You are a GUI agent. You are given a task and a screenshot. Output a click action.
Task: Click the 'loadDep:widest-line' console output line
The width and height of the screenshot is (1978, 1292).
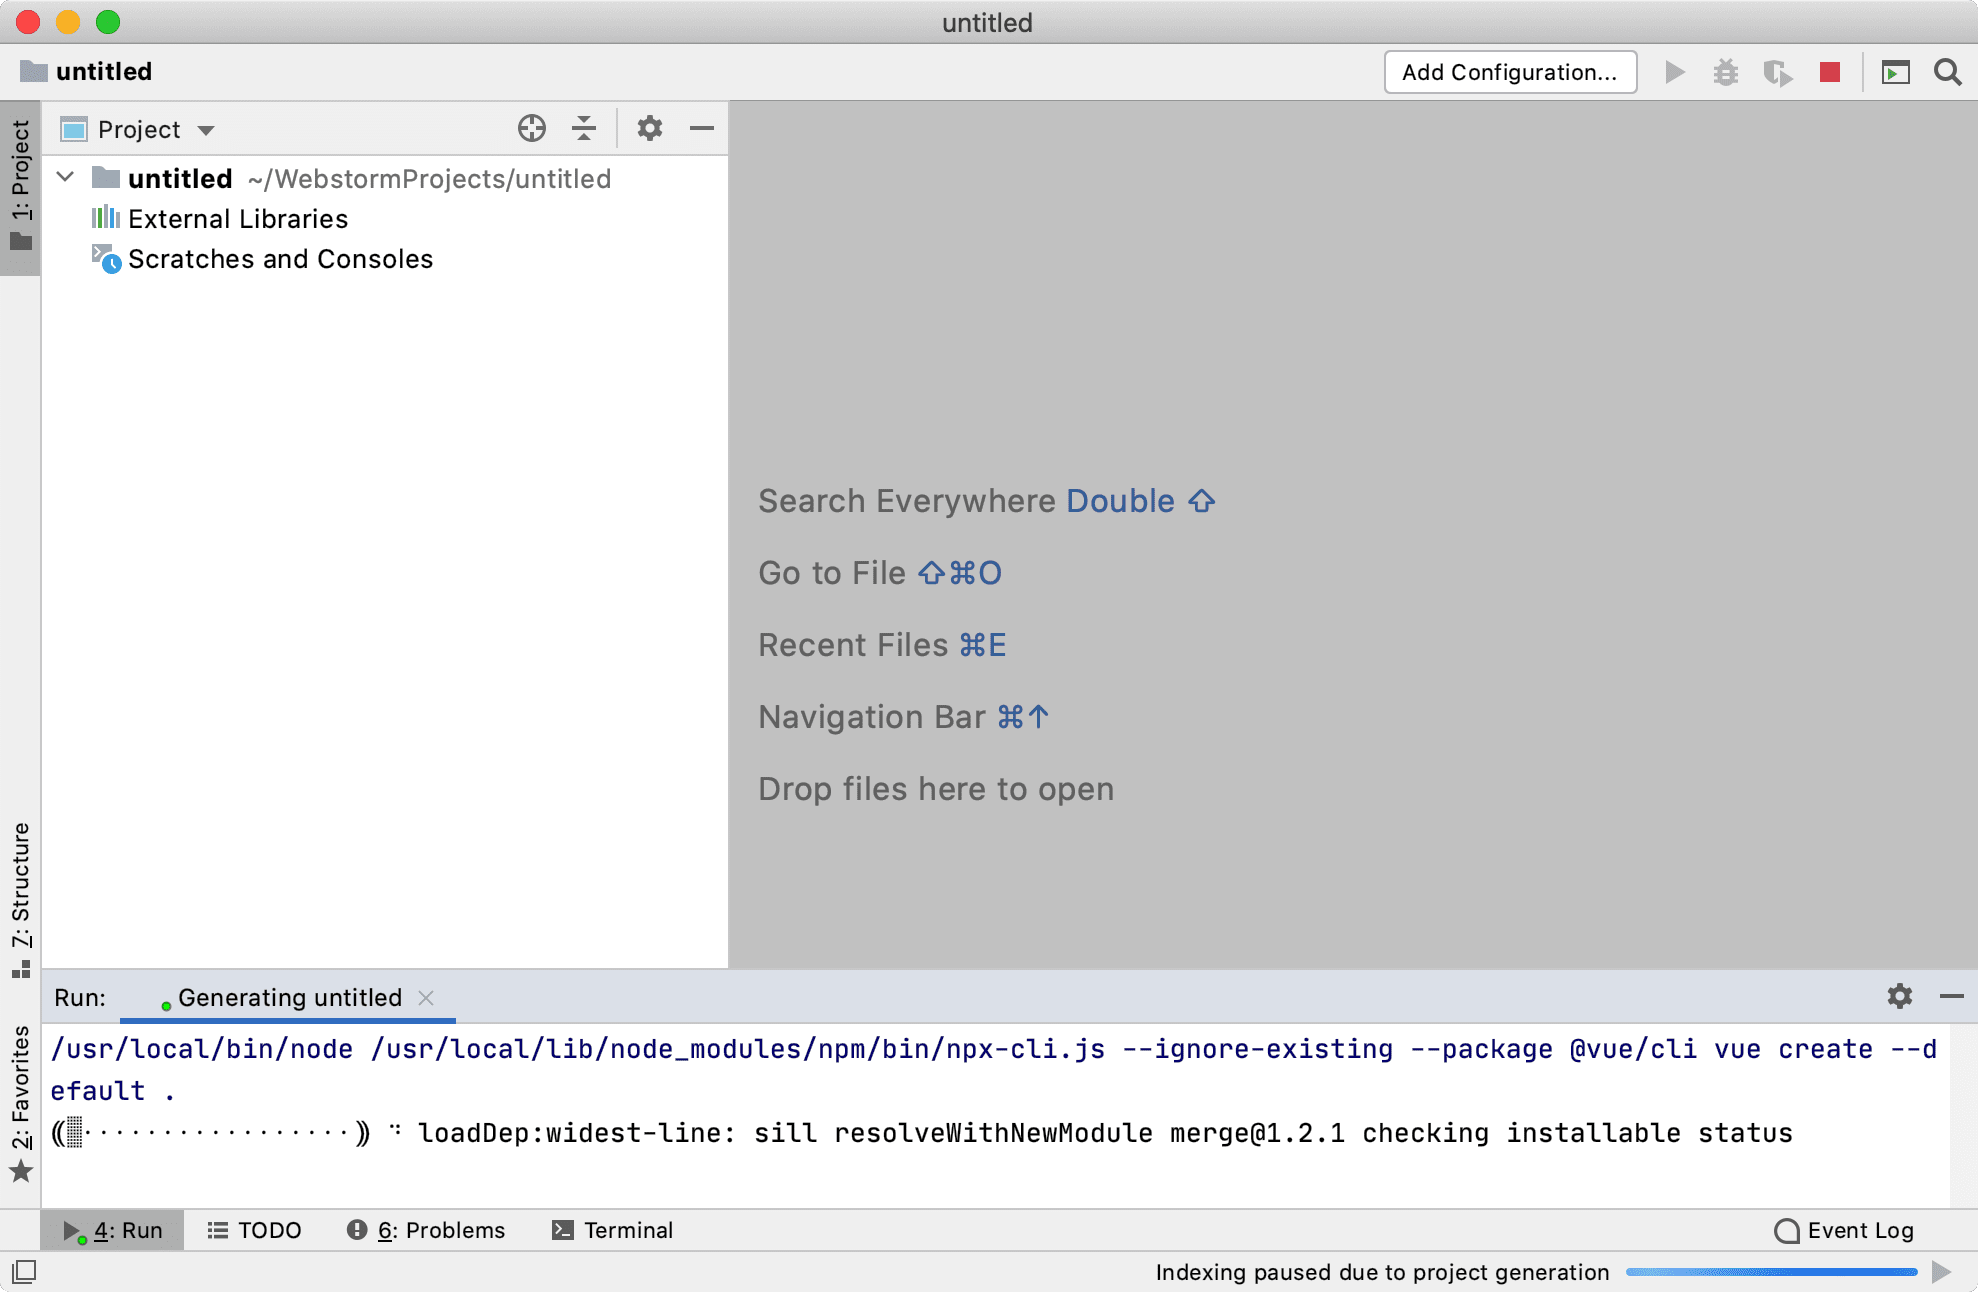922,1132
